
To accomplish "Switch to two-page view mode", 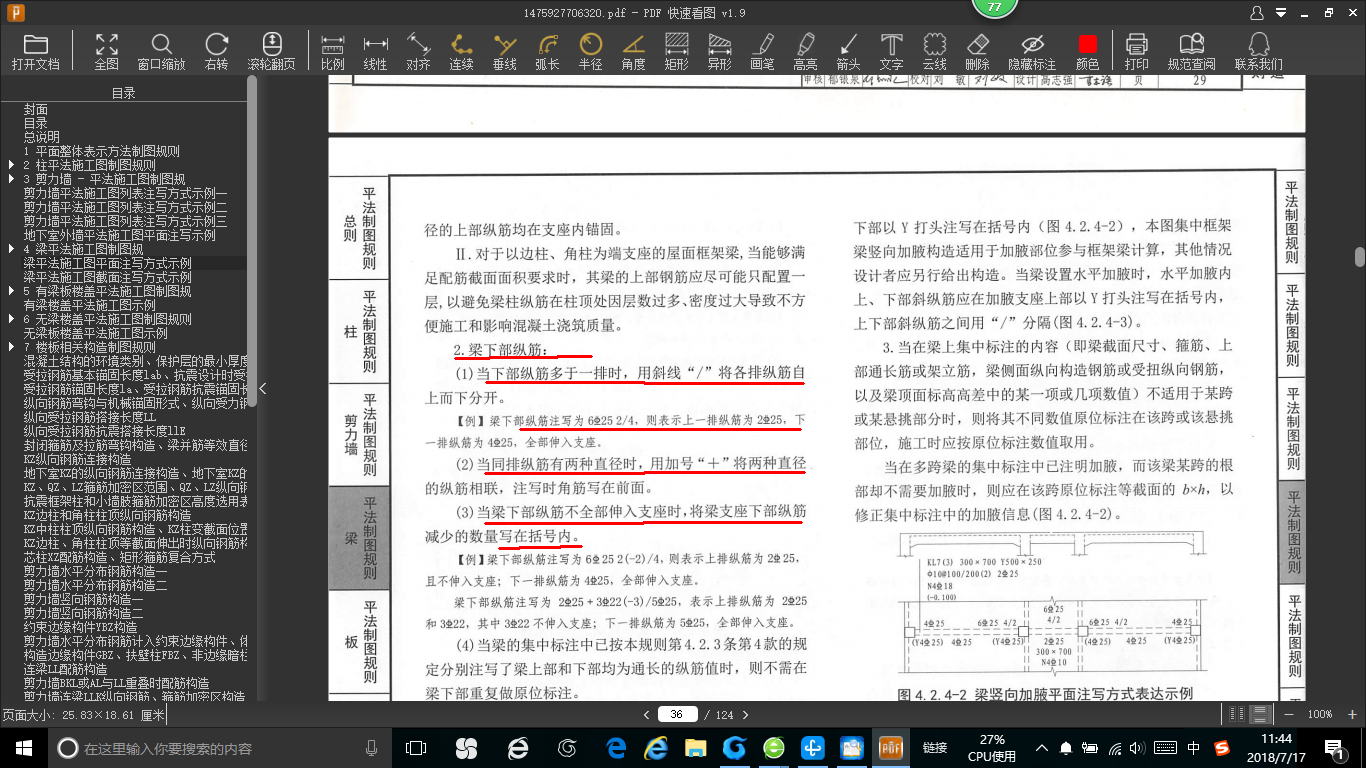I will click(x=1239, y=714).
